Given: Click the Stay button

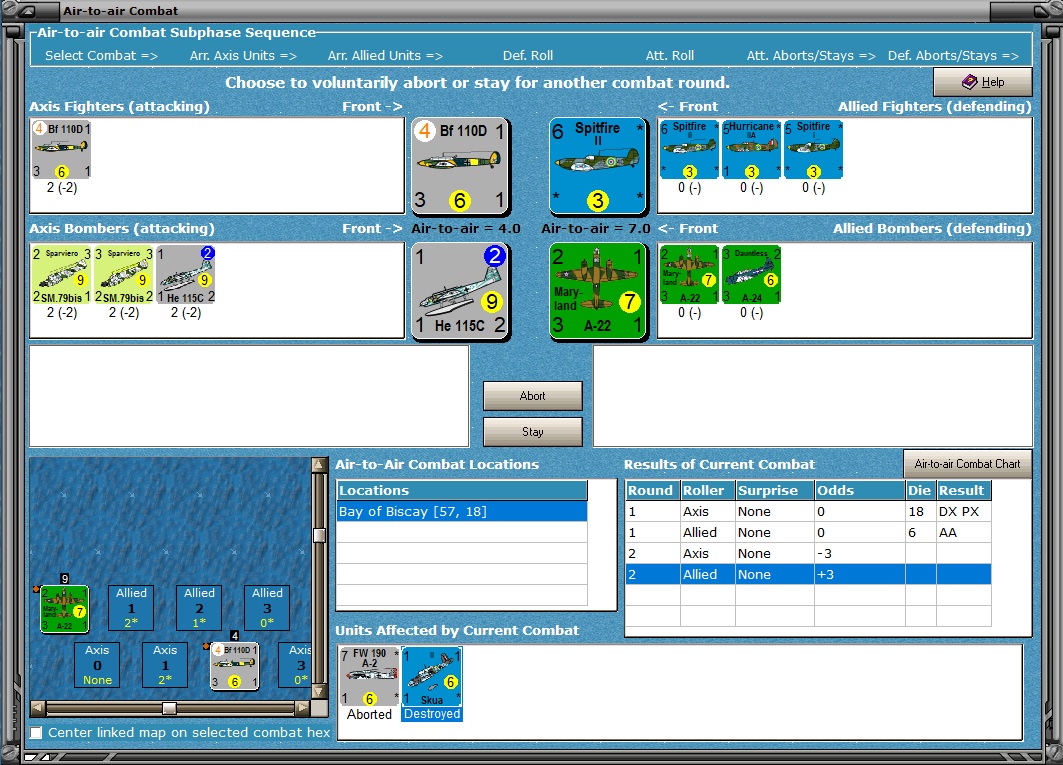Looking at the screenshot, I should point(532,431).
